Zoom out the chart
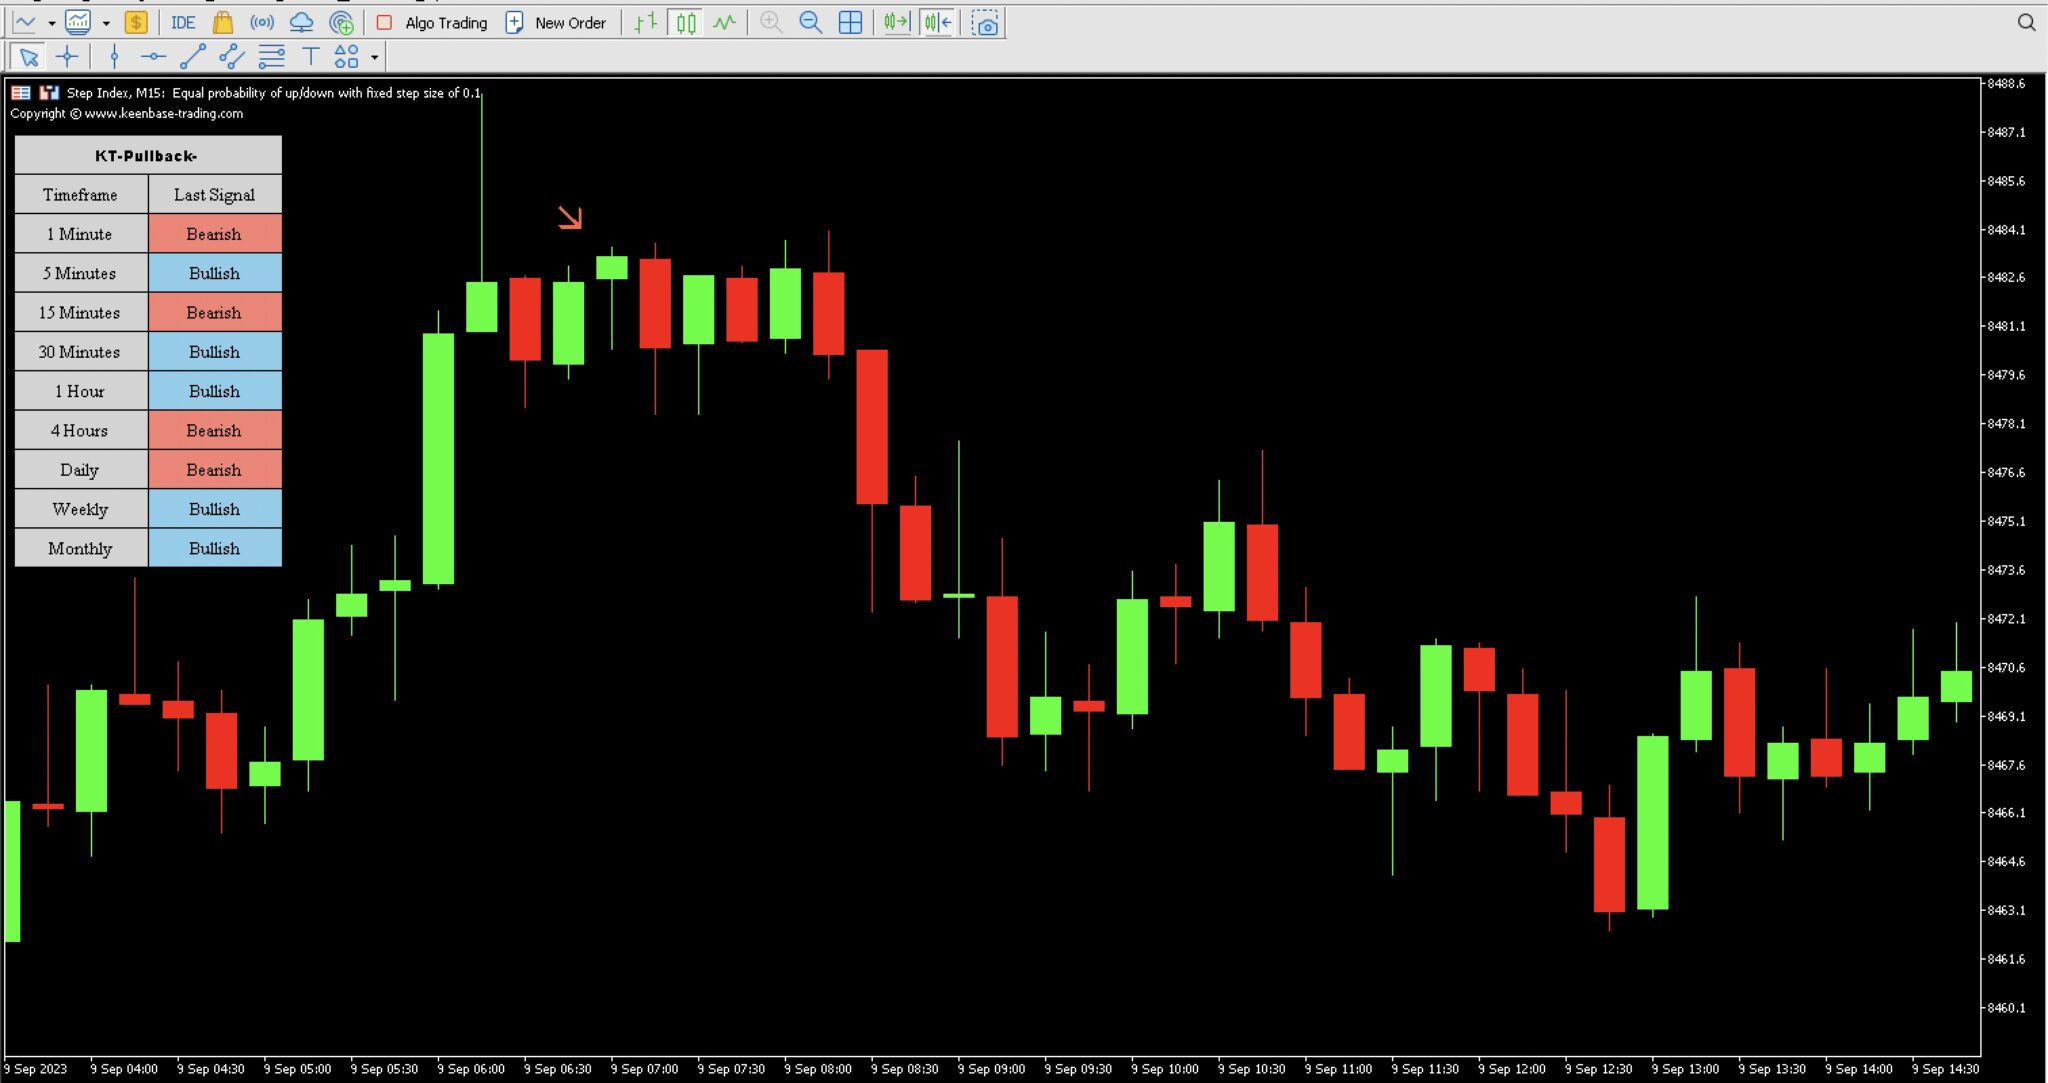The width and height of the screenshot is (2048, 1083). 810,22
